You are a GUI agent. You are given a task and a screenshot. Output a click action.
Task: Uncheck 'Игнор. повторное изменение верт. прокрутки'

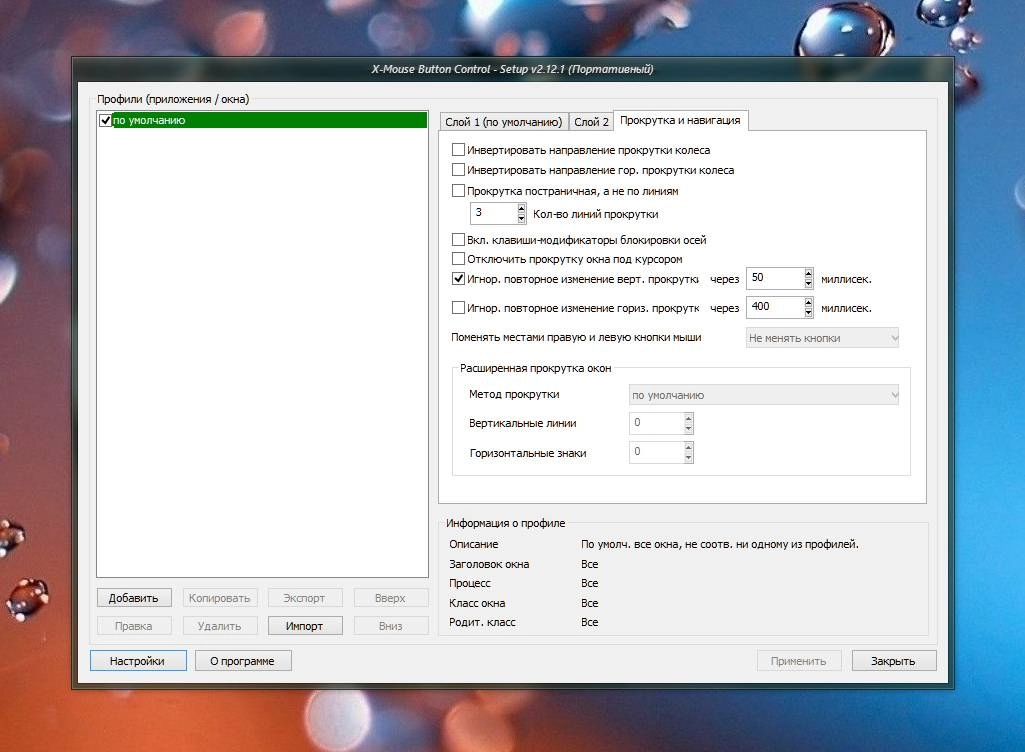458,279
